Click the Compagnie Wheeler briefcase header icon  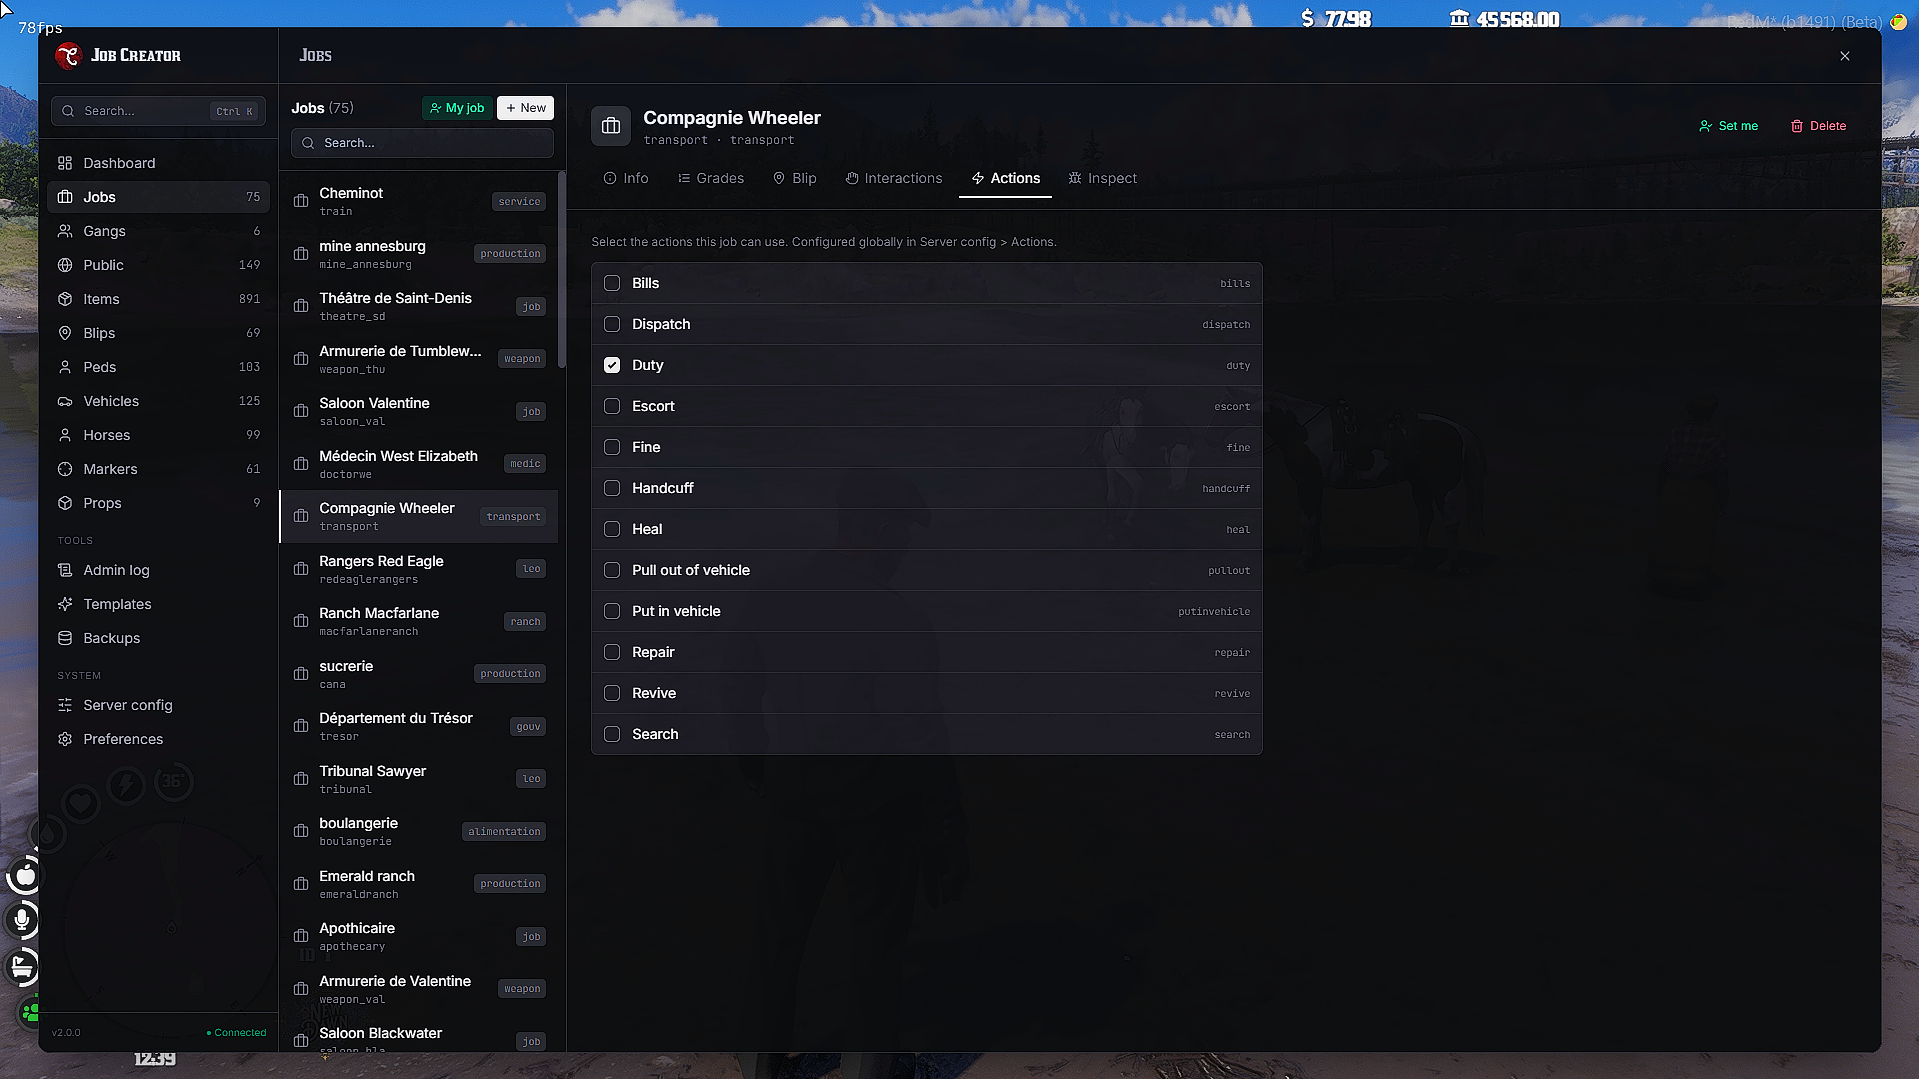click(x=611, y=126)
